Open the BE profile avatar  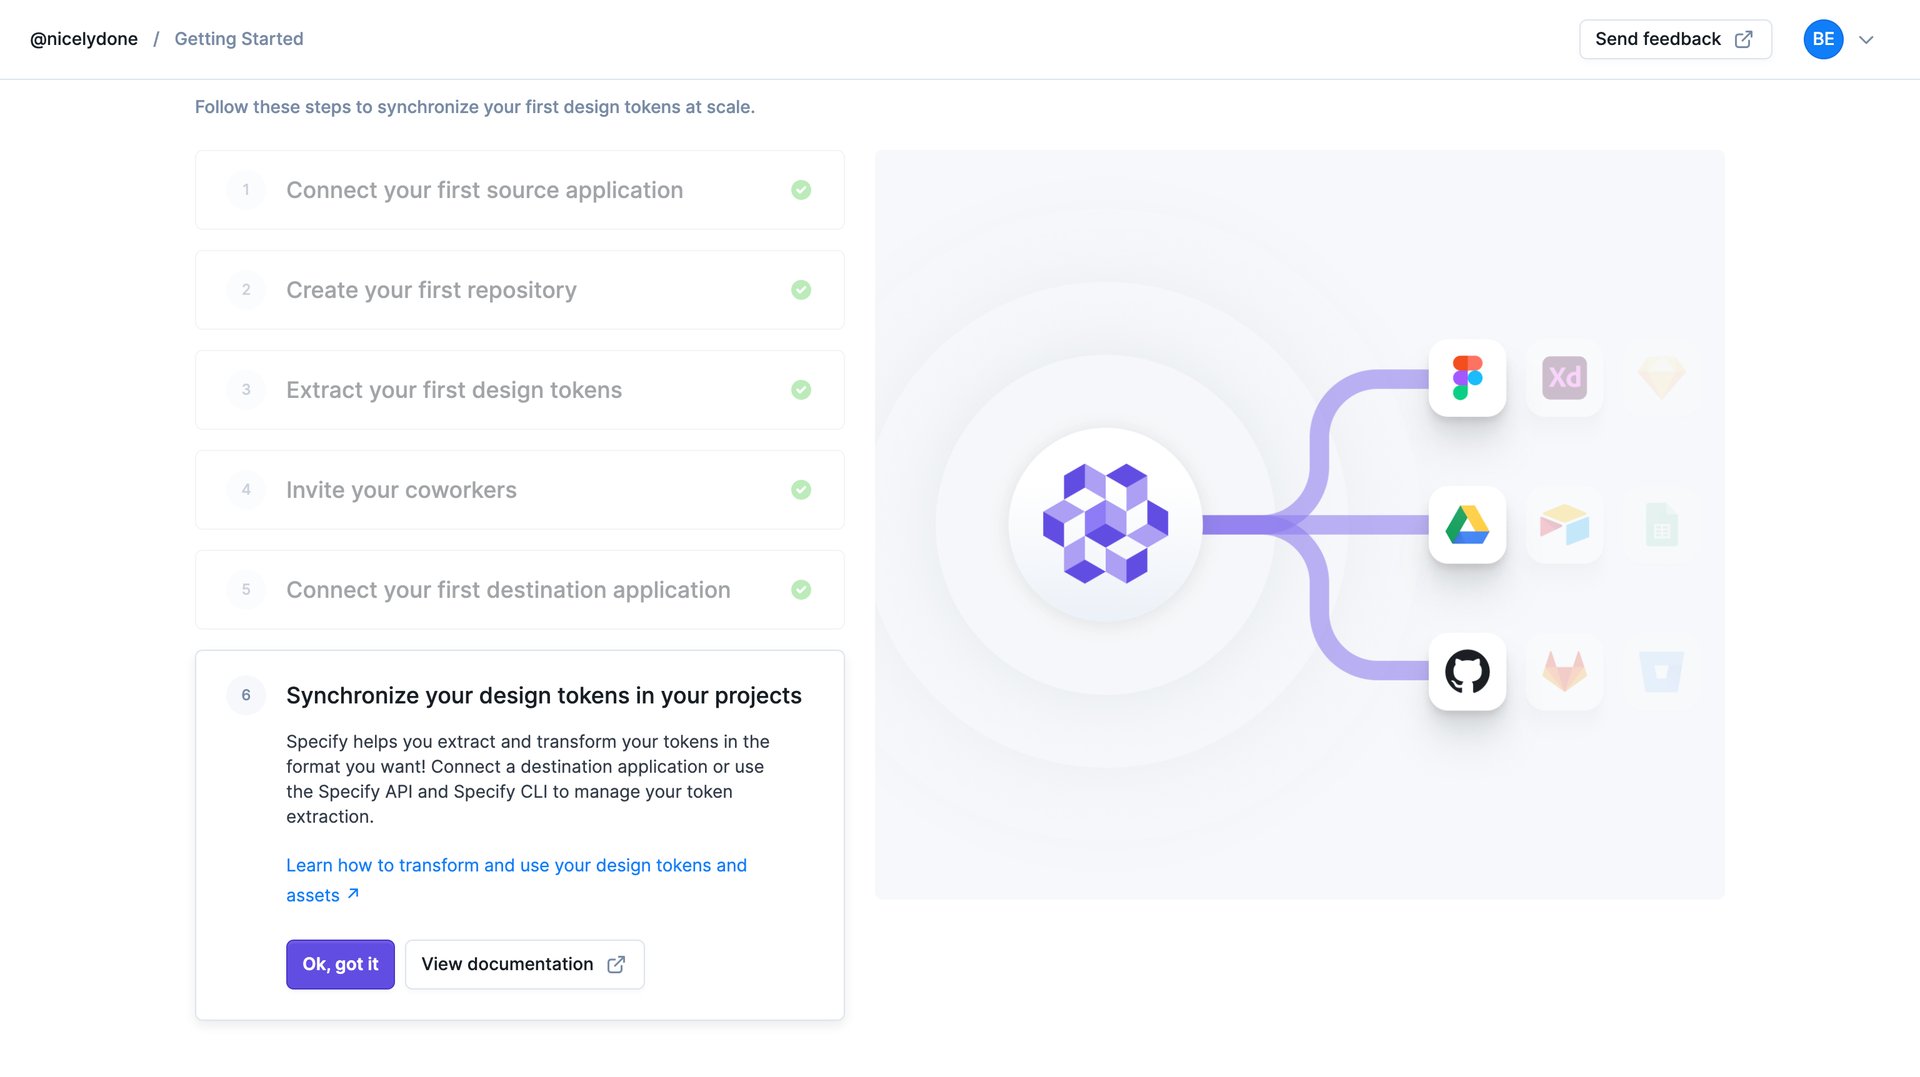coord(1823,39)
